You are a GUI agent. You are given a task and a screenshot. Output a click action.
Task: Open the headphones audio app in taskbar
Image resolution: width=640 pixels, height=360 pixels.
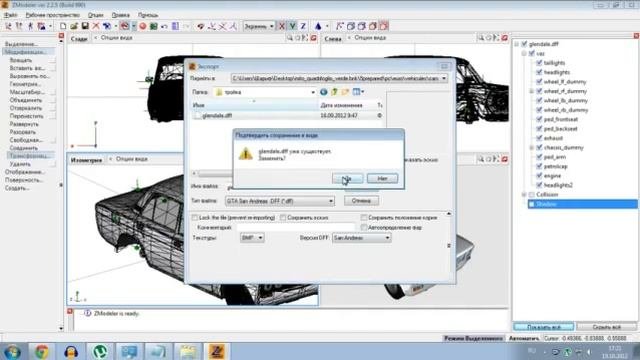71,351
